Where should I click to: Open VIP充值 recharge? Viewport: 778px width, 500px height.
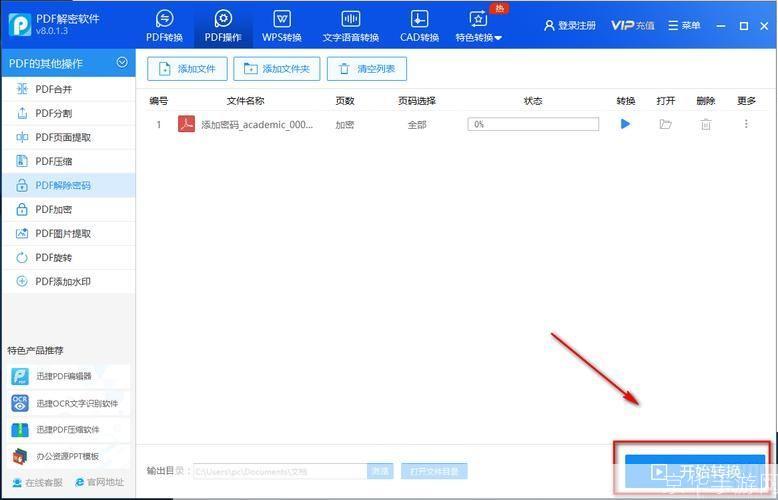[633, 25]
